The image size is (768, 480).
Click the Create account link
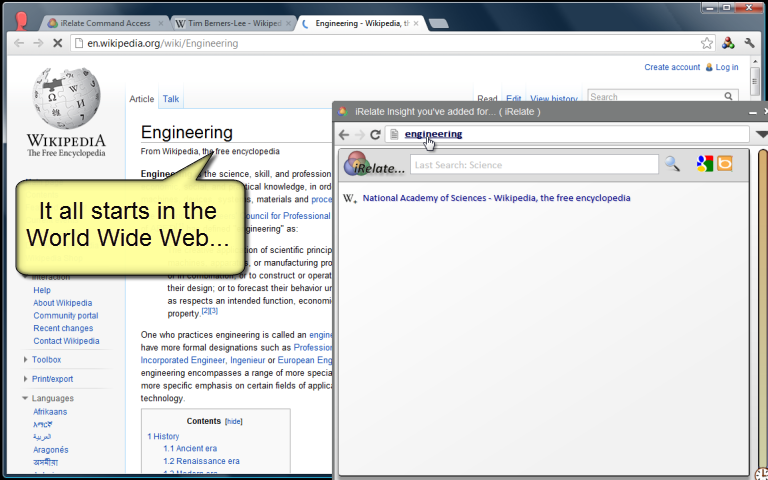(672, 67)
